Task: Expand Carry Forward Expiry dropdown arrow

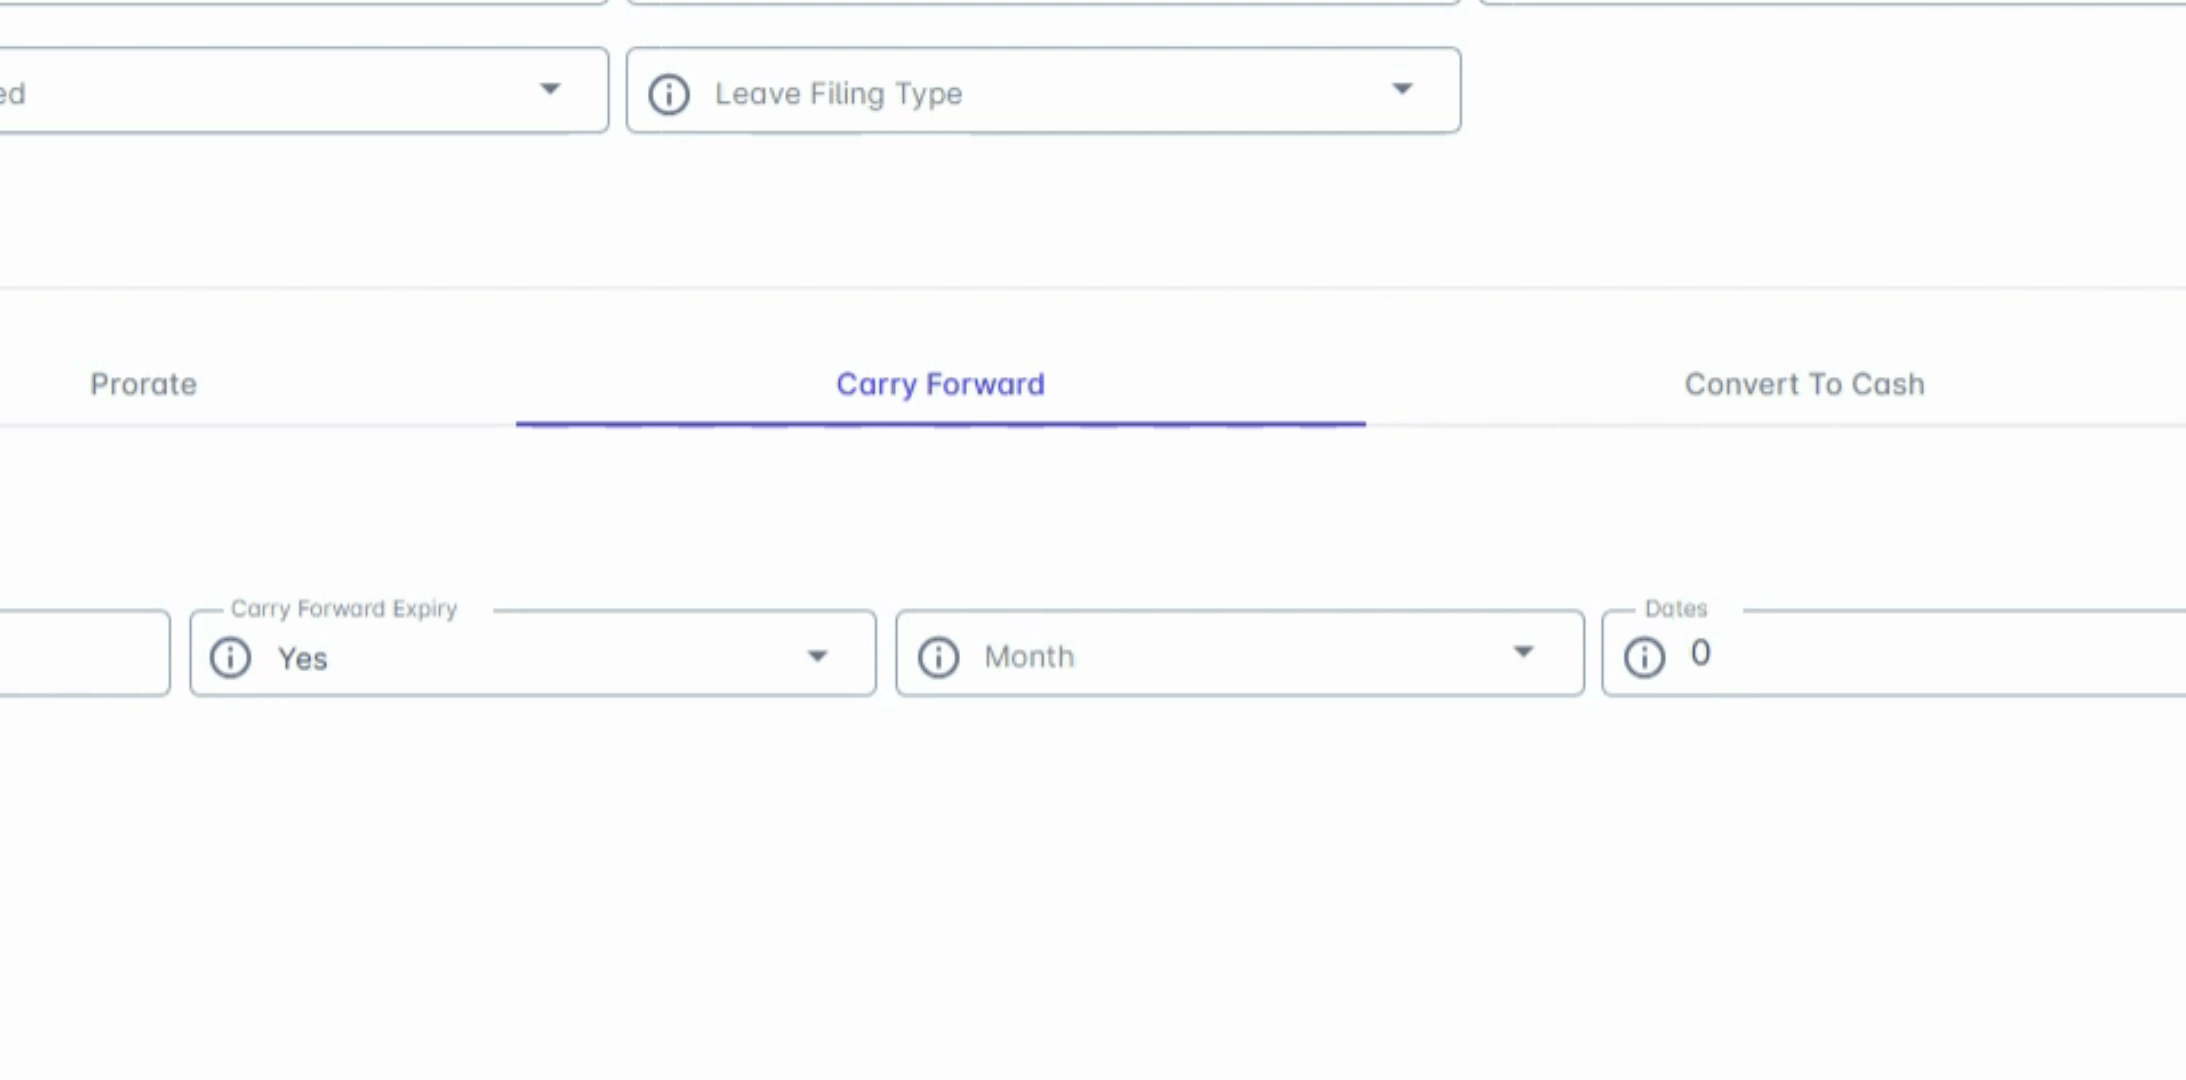Action: click(818, 656)
